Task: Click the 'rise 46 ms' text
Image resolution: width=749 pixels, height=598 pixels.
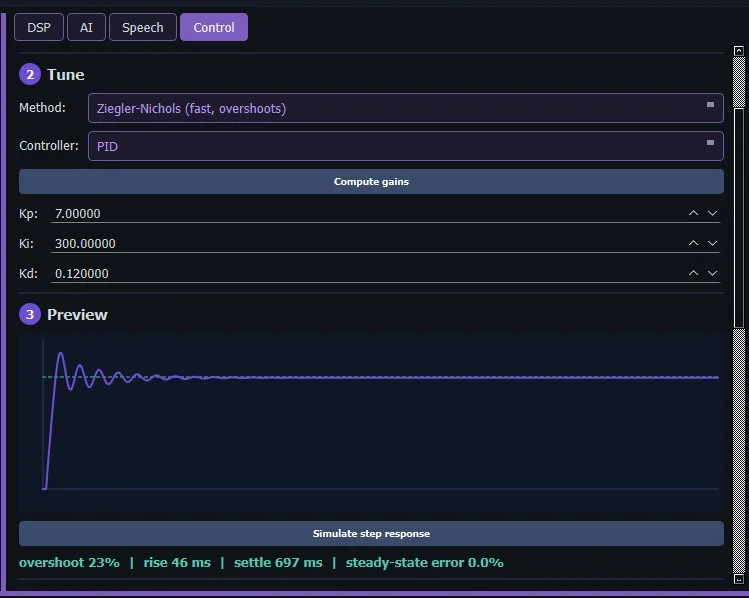Action: click(x=177, y=563)
